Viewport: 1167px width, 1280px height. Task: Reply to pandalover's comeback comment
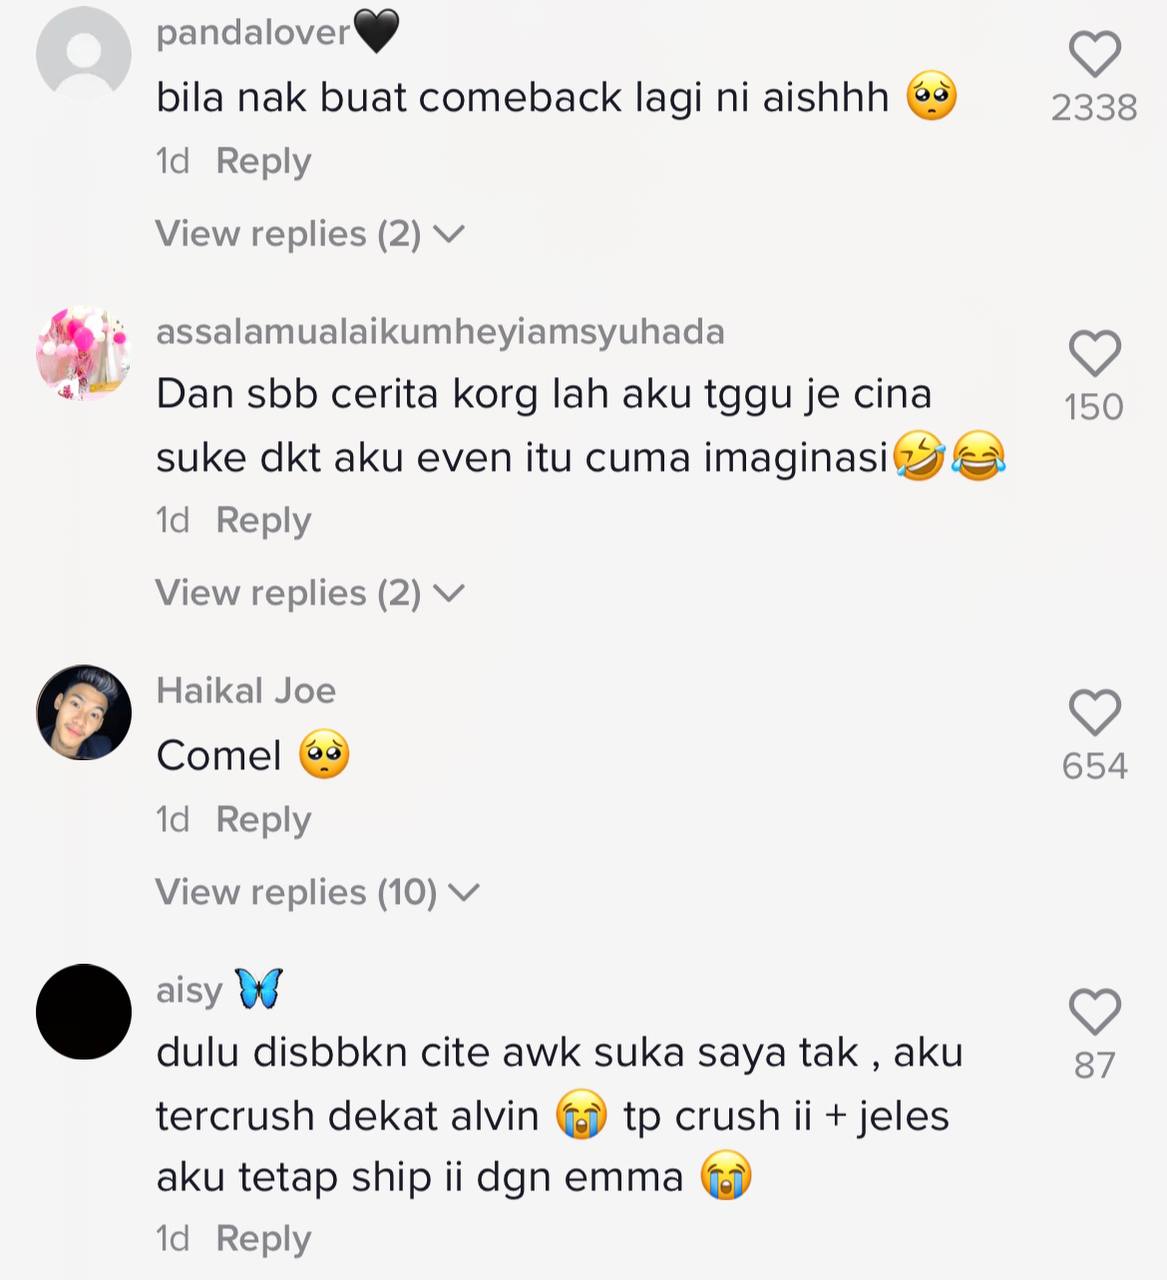(x=264, y=161)
